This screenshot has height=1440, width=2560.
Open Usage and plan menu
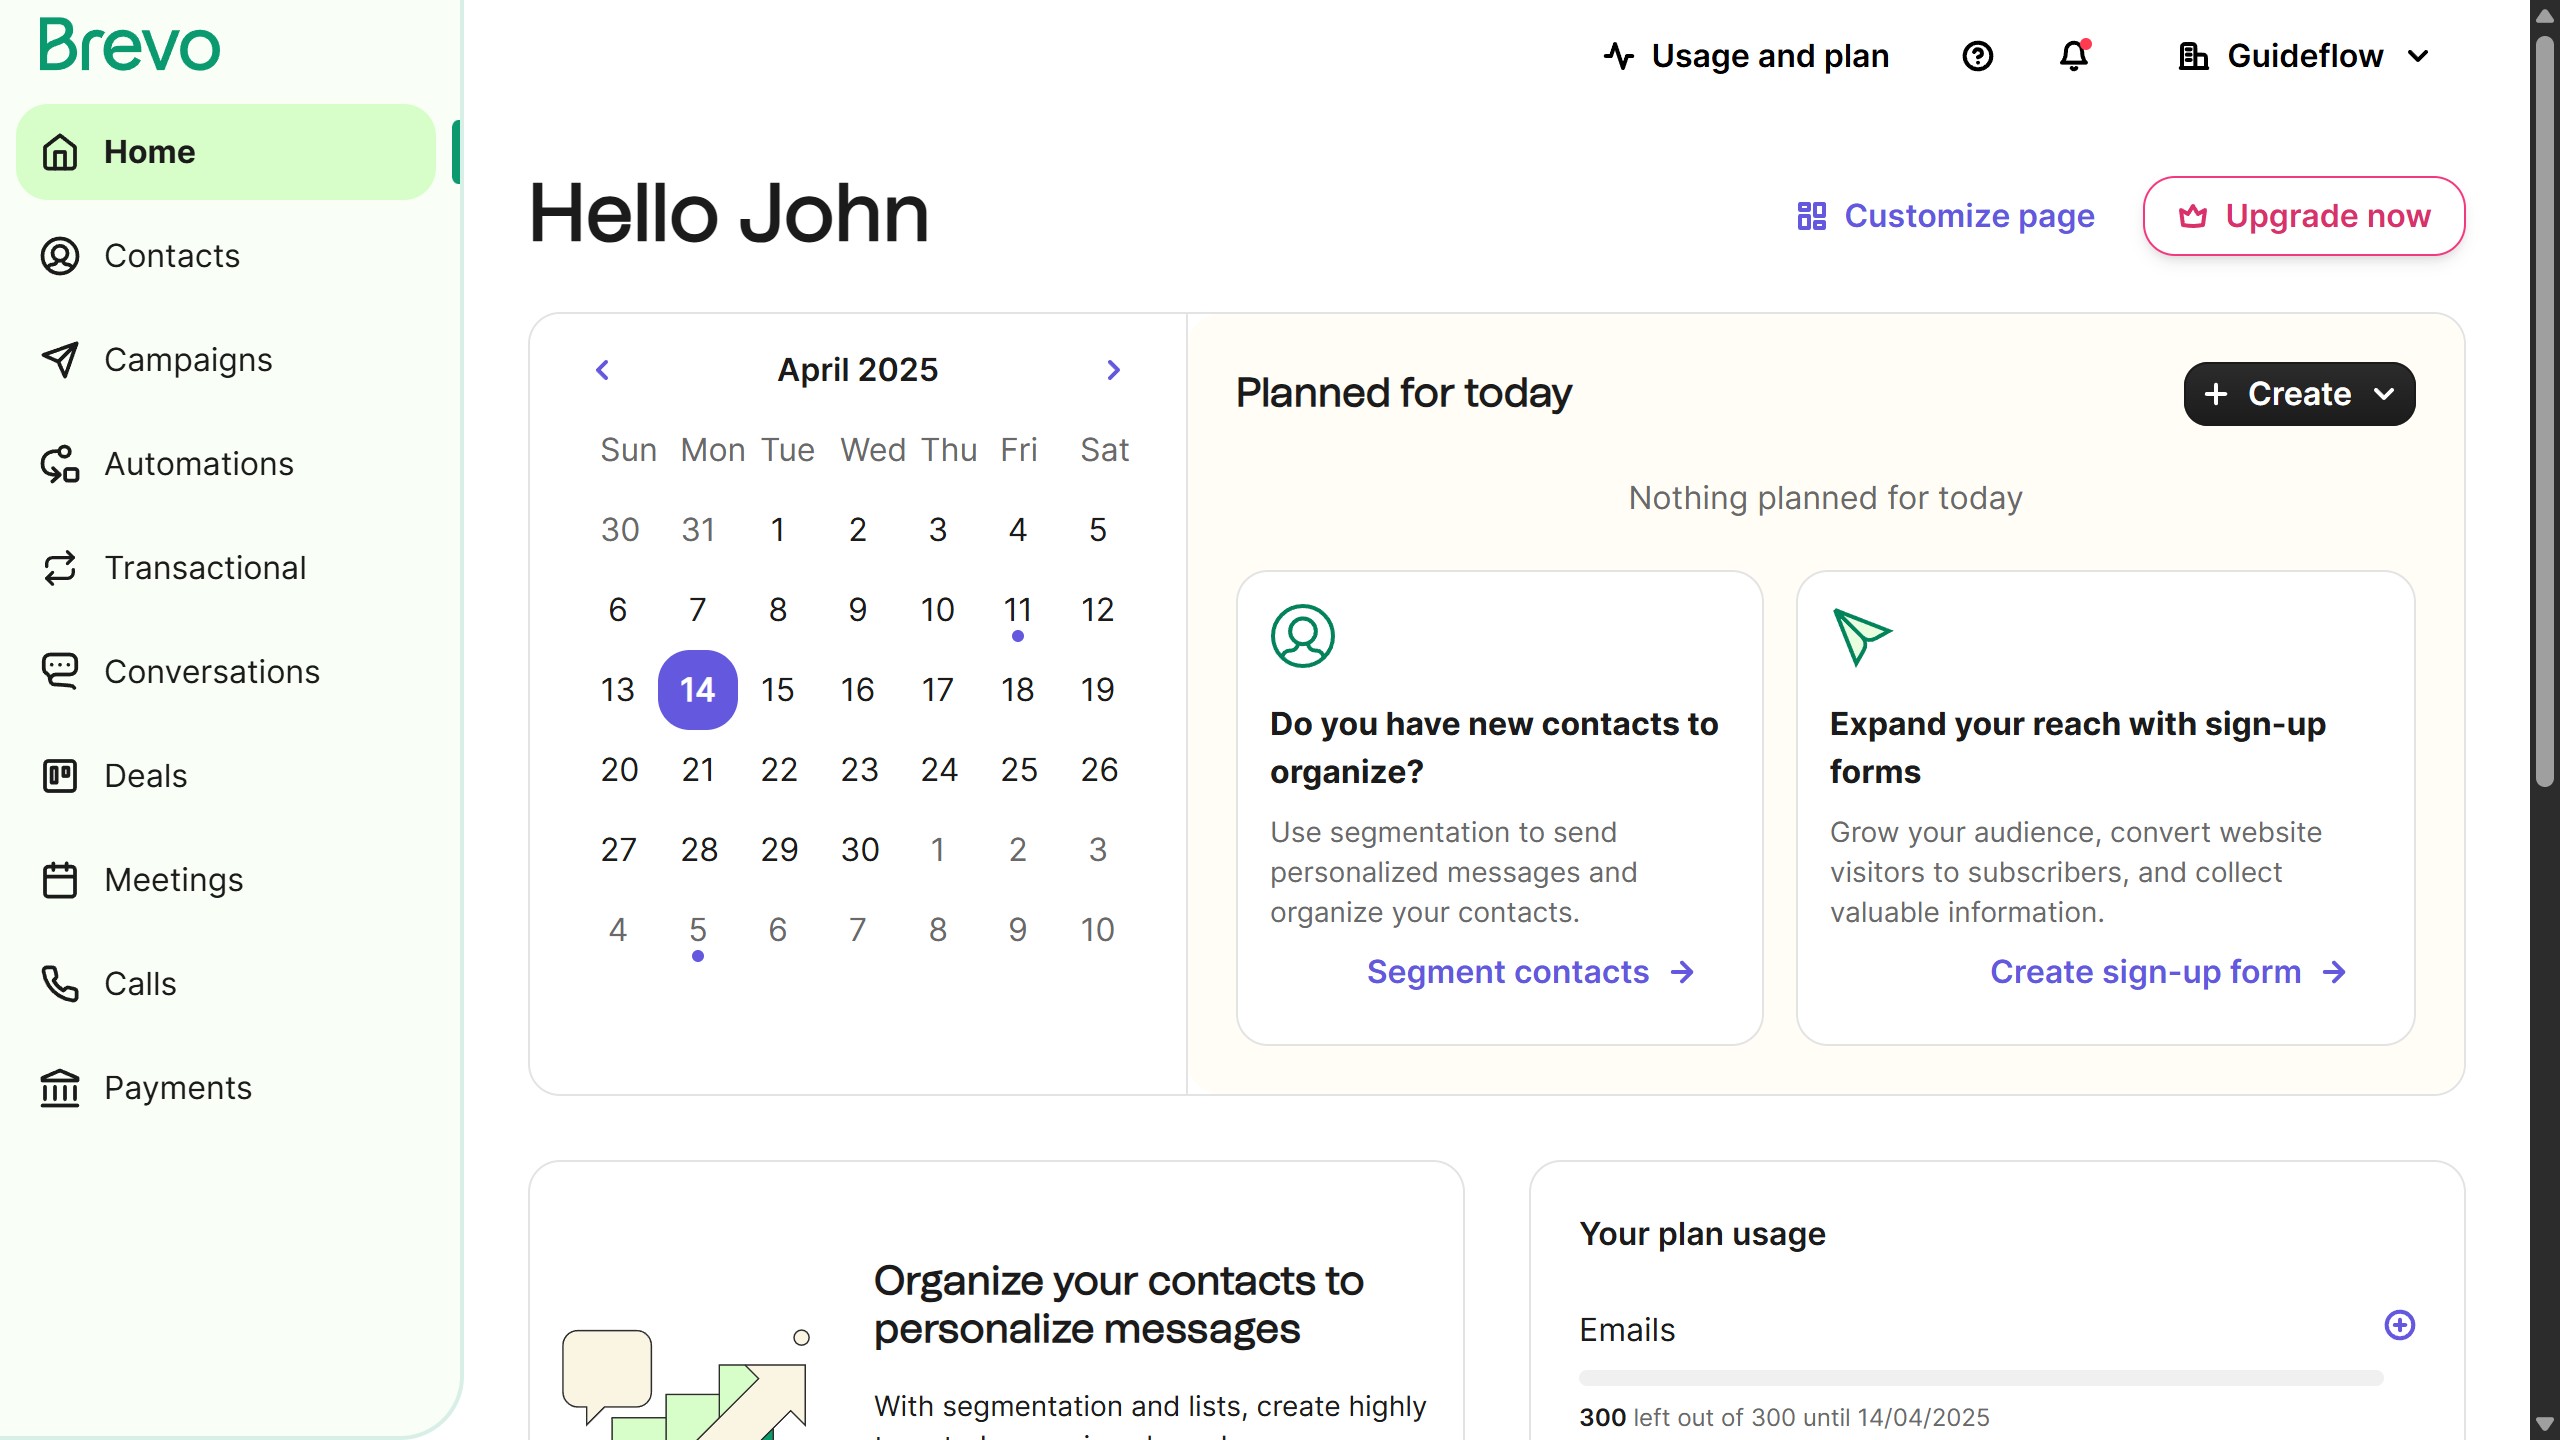1746,56
